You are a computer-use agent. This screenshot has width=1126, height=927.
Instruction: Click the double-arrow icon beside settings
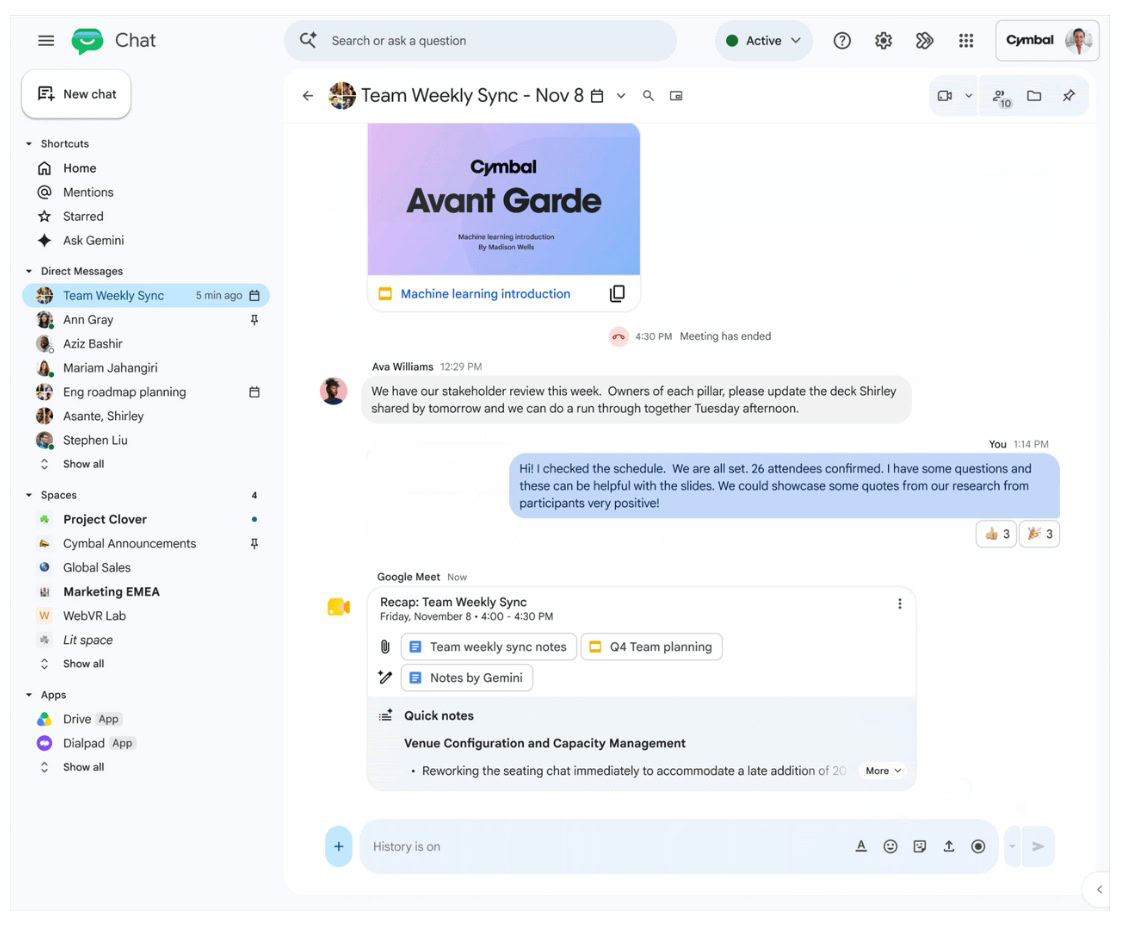point(924,41)
